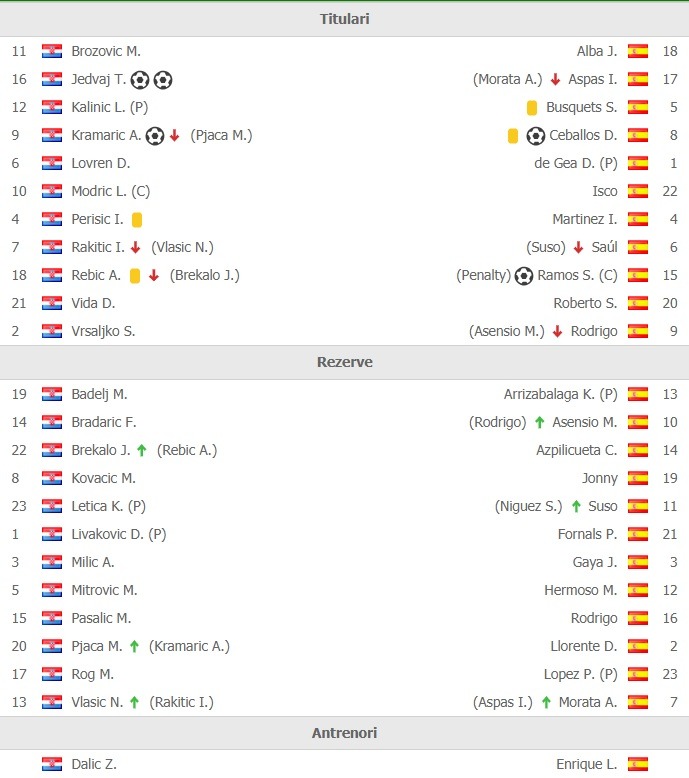Open substitute Kovacic M. profile

click(103, 478)
